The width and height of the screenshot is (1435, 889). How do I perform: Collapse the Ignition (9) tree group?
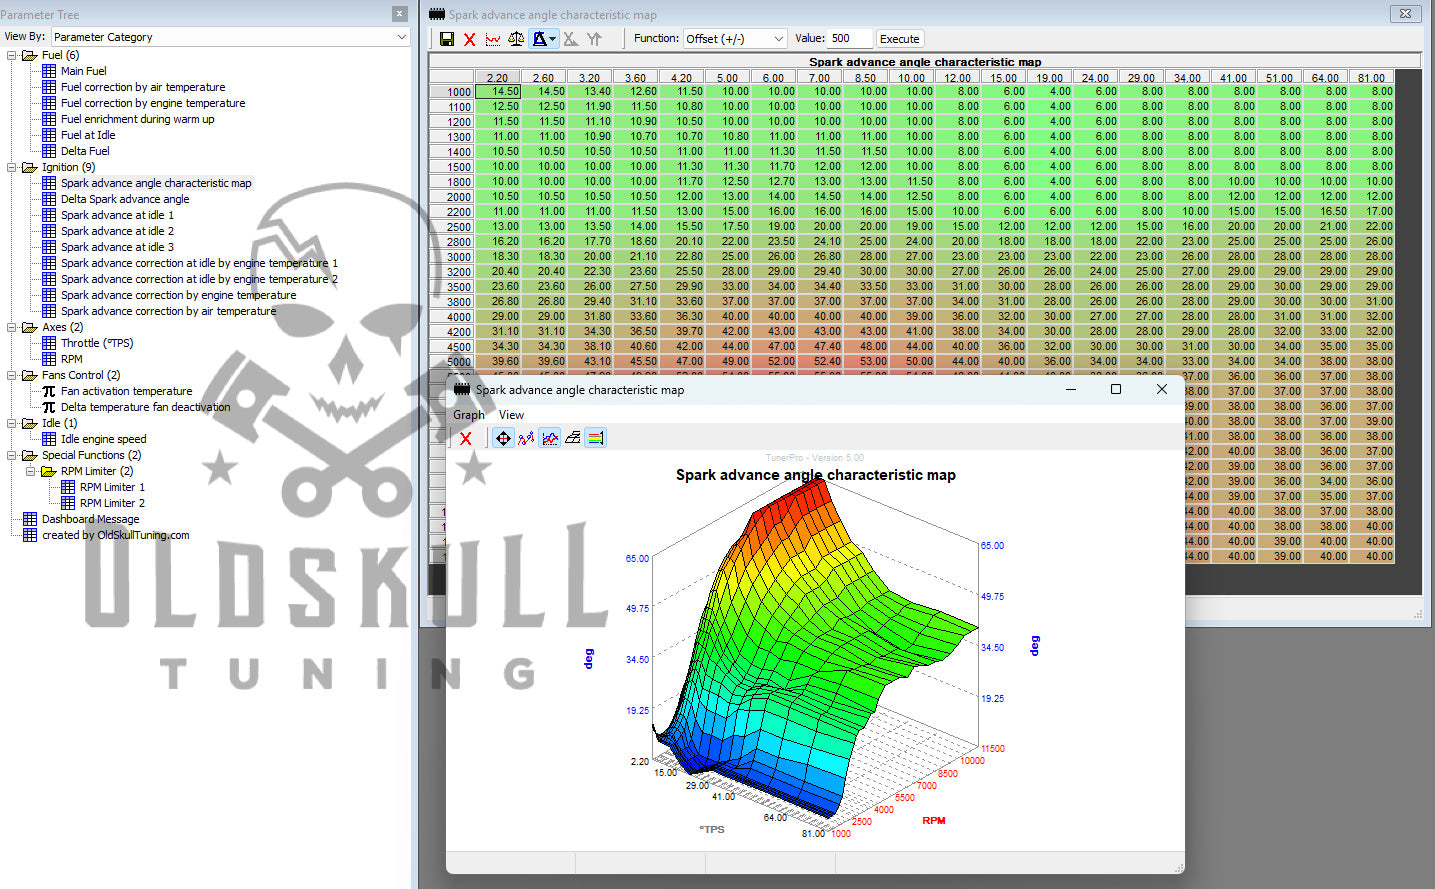(12, 167)
